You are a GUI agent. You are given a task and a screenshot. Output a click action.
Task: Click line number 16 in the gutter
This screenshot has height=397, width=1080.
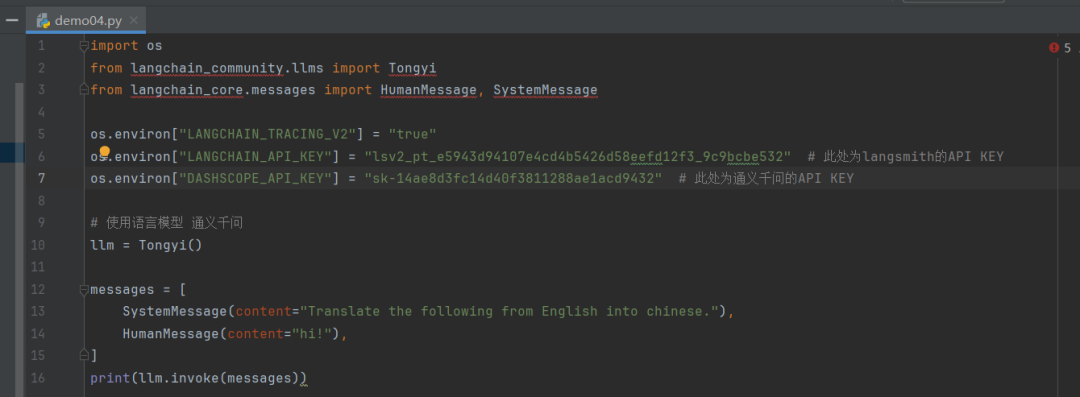[38, 378]
